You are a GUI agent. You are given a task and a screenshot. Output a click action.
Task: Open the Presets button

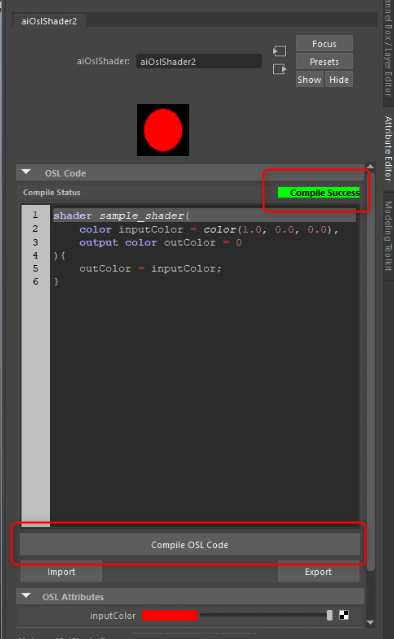tap(324, 62)
